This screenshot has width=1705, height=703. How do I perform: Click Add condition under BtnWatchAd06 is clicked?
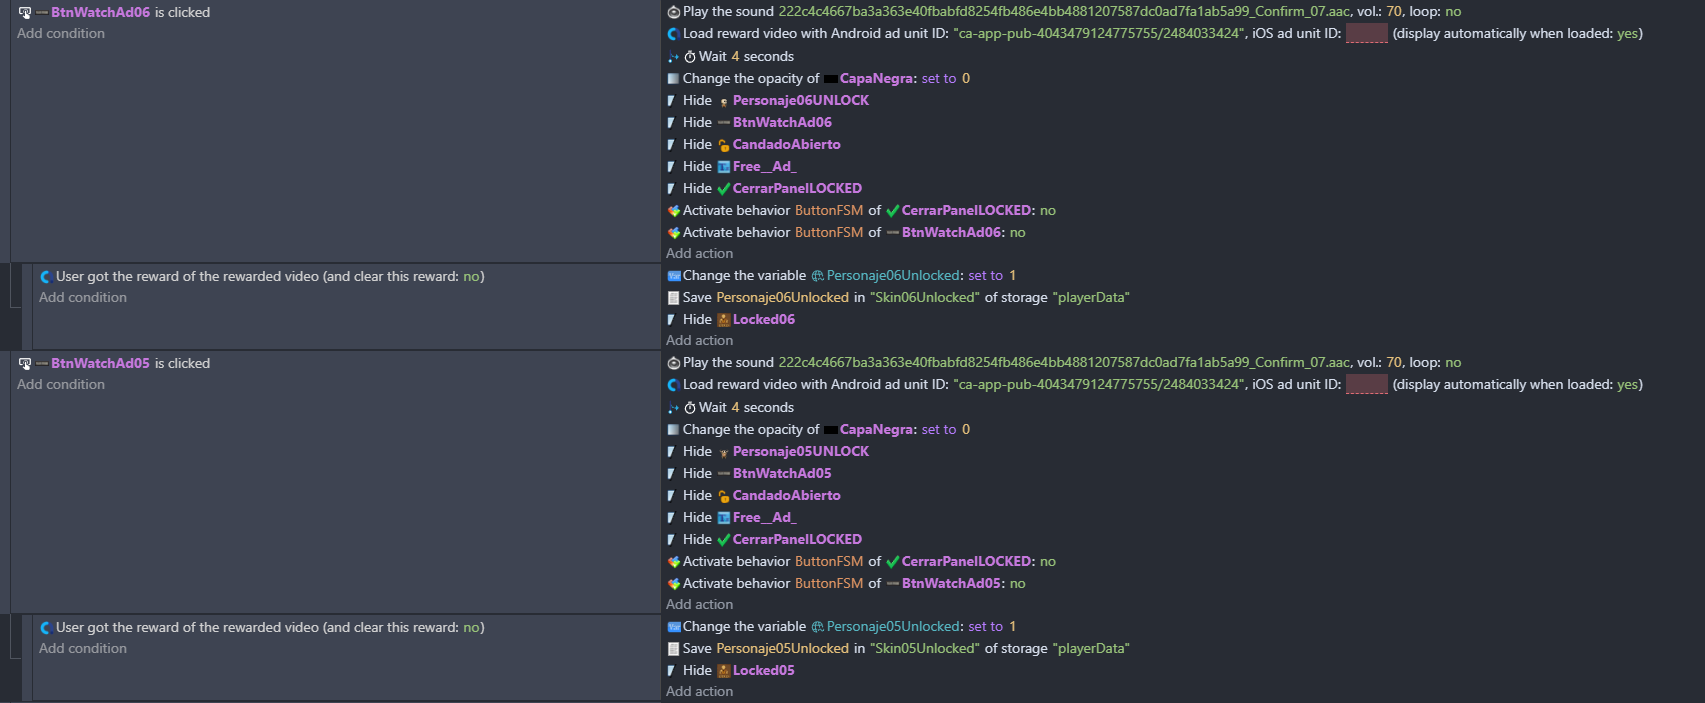61,34
